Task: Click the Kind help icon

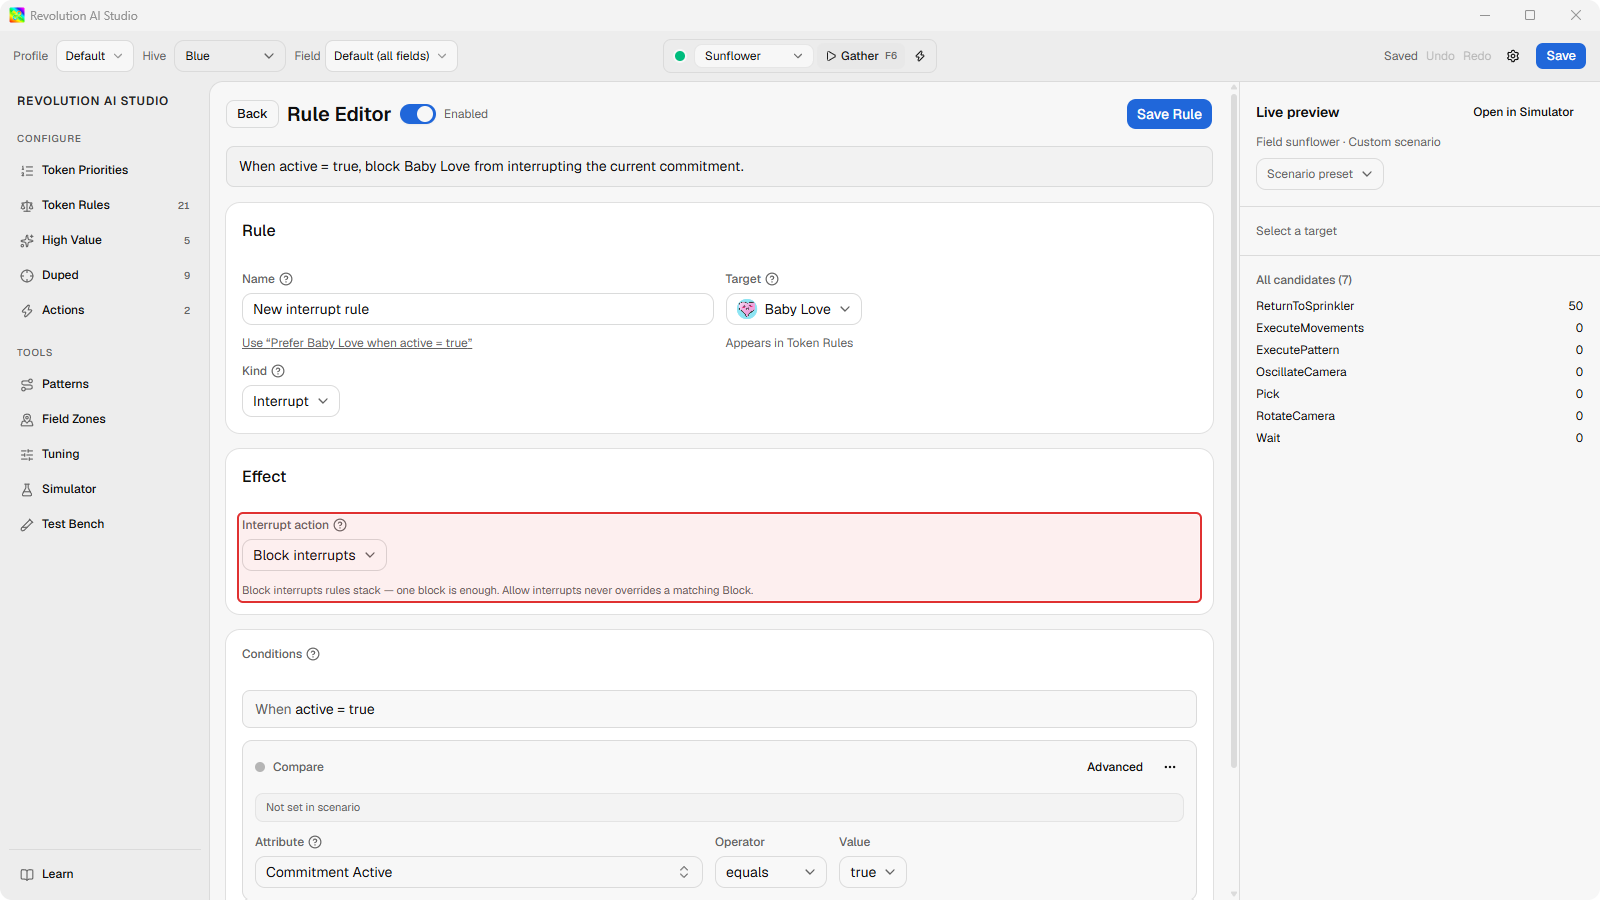Action: [x=278, y=371]
